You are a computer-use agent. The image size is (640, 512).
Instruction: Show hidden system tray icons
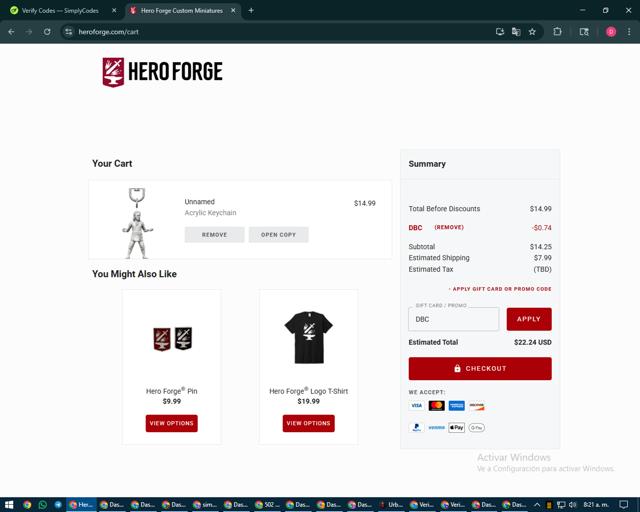(x=538, y=505)
